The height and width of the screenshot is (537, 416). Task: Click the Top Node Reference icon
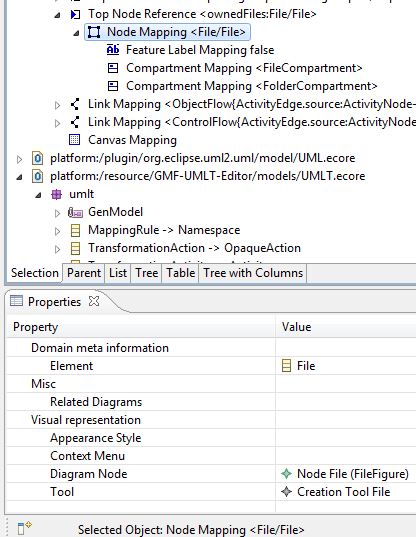click(75, 14)
